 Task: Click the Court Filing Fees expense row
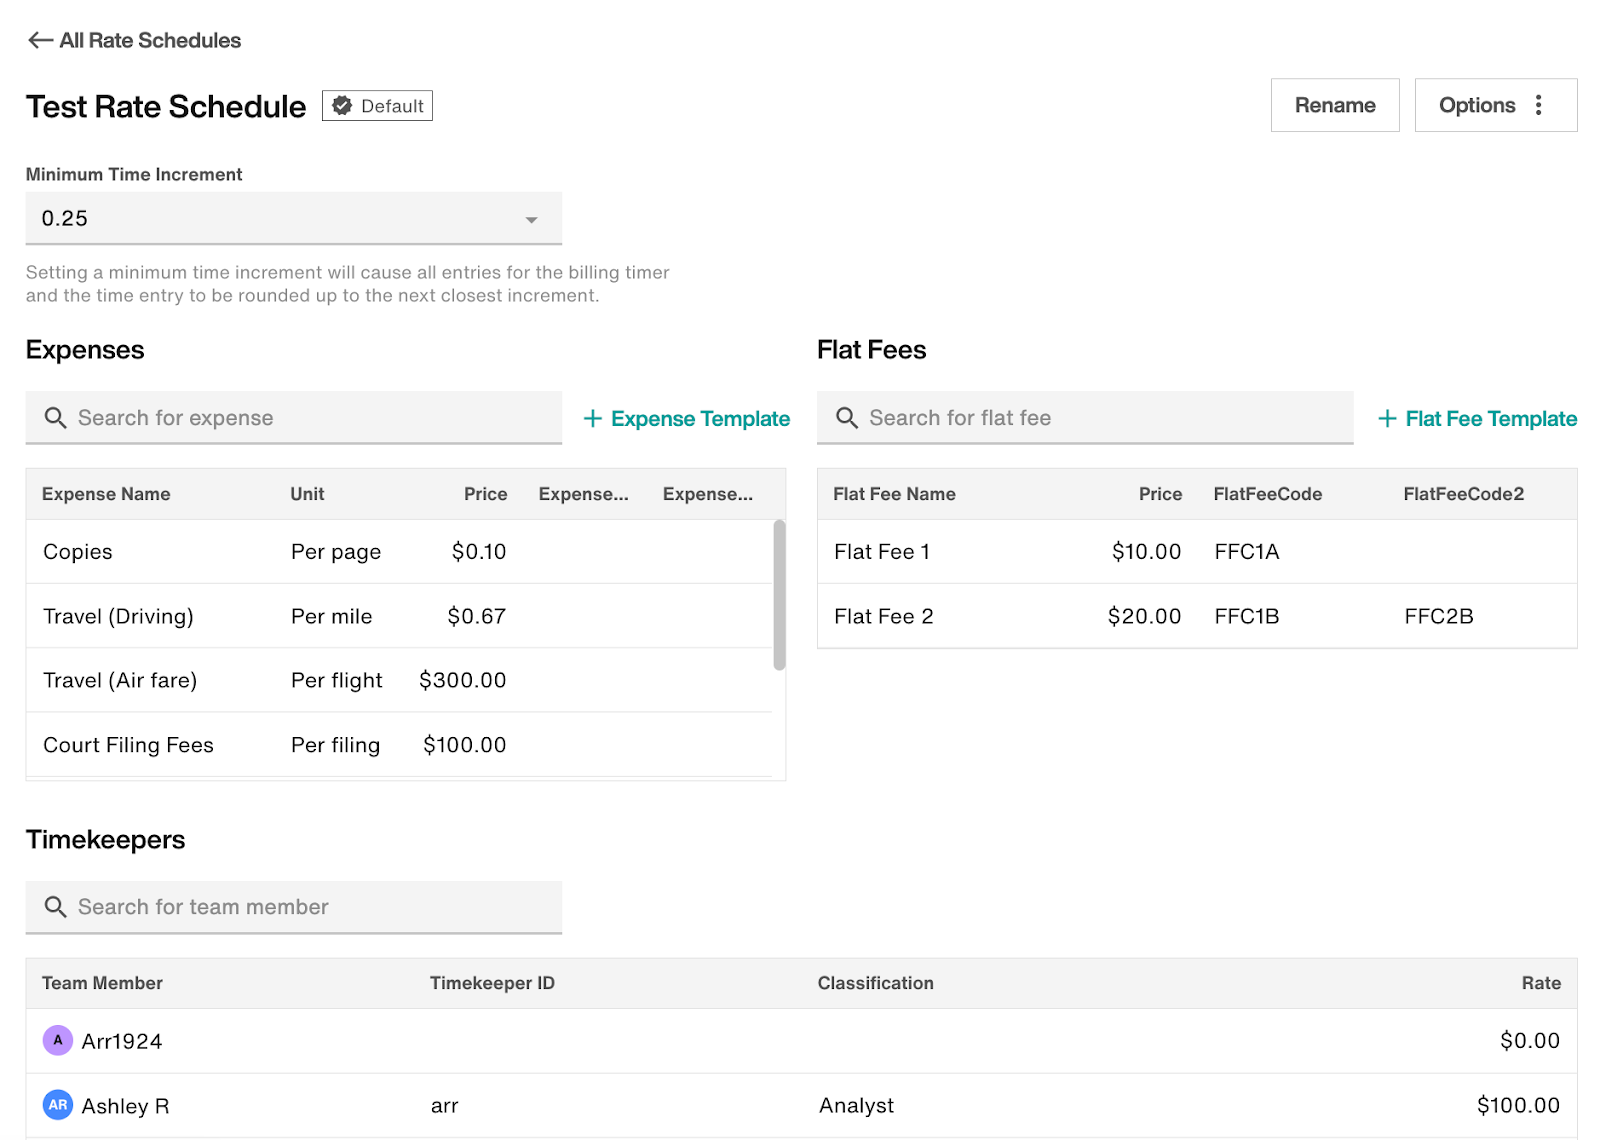(x=400, y=745)
